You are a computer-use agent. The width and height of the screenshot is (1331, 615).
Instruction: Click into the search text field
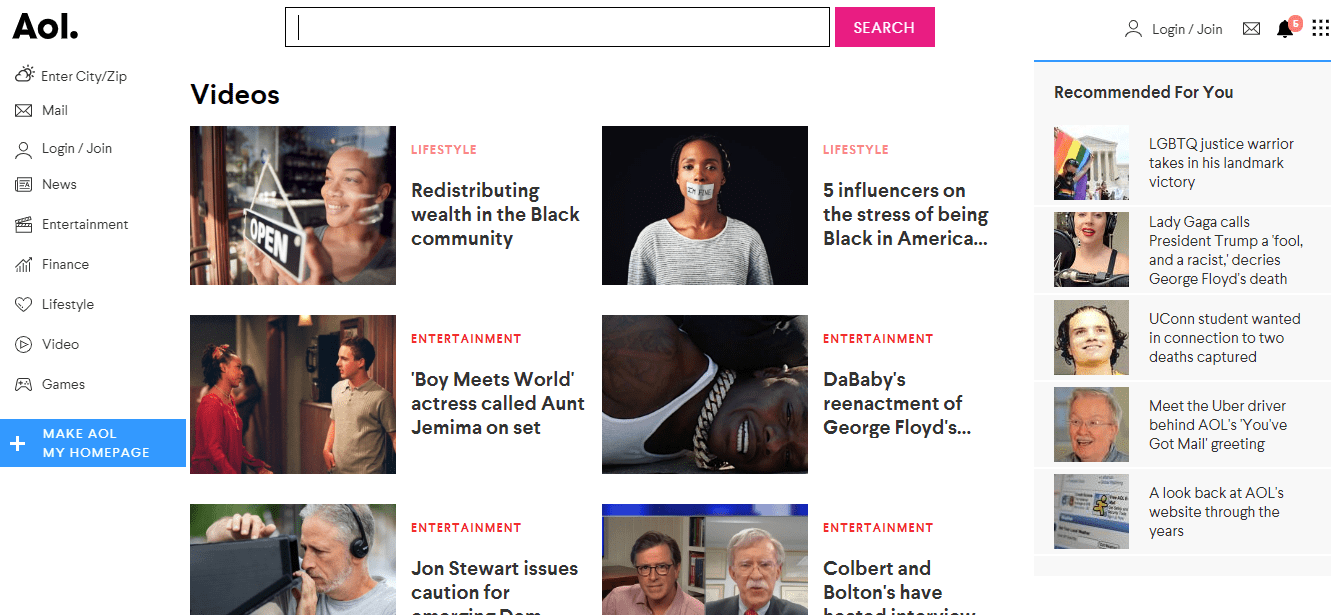click(557, 27)
